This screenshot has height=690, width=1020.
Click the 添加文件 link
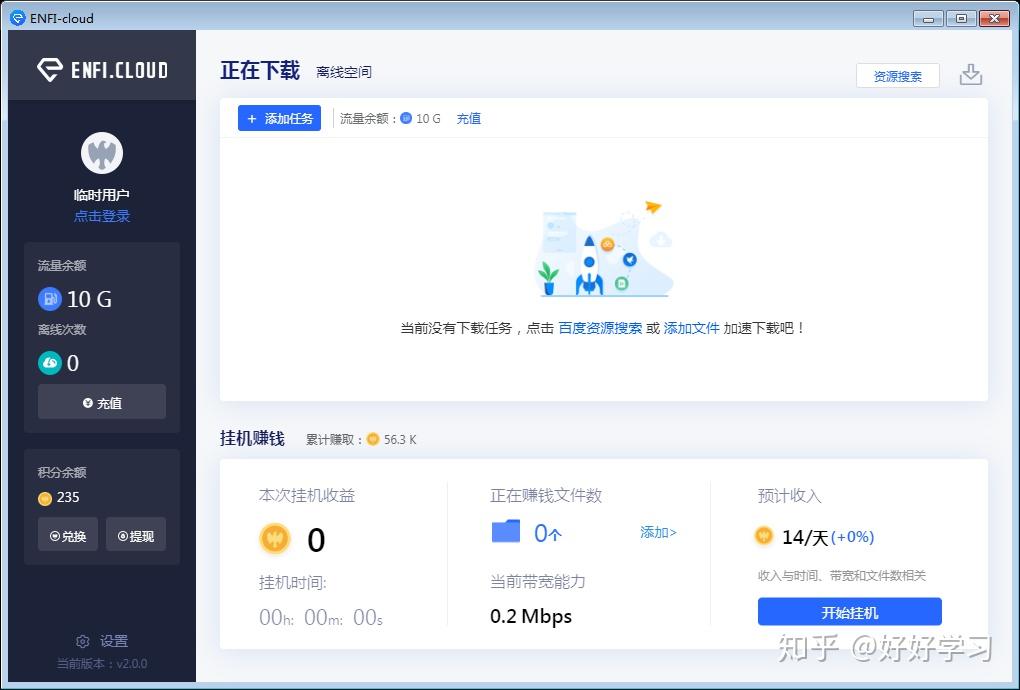pos(692,327)
